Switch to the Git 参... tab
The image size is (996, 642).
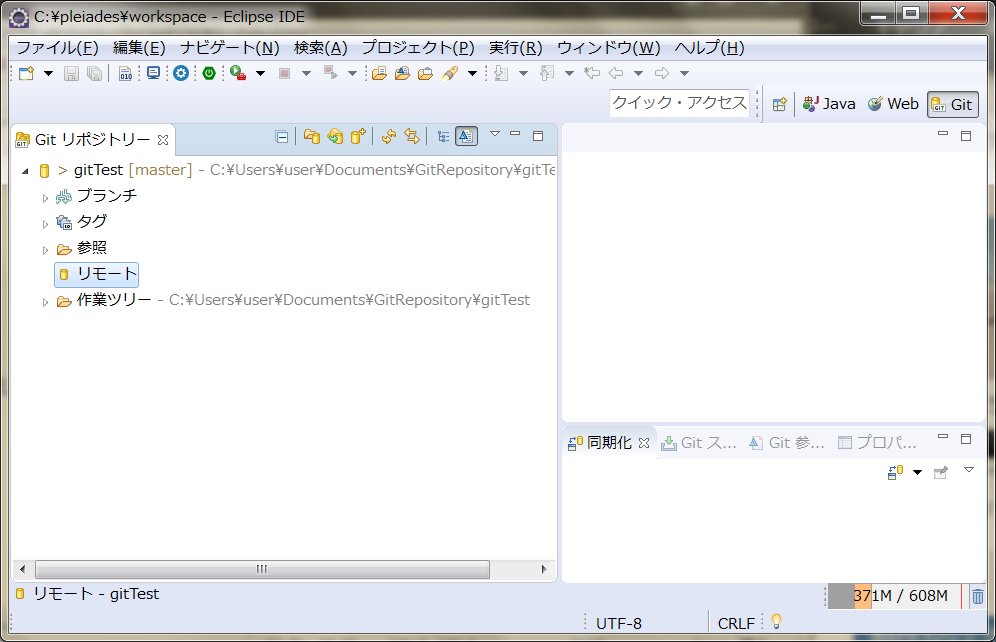click(x=786, y=443)
